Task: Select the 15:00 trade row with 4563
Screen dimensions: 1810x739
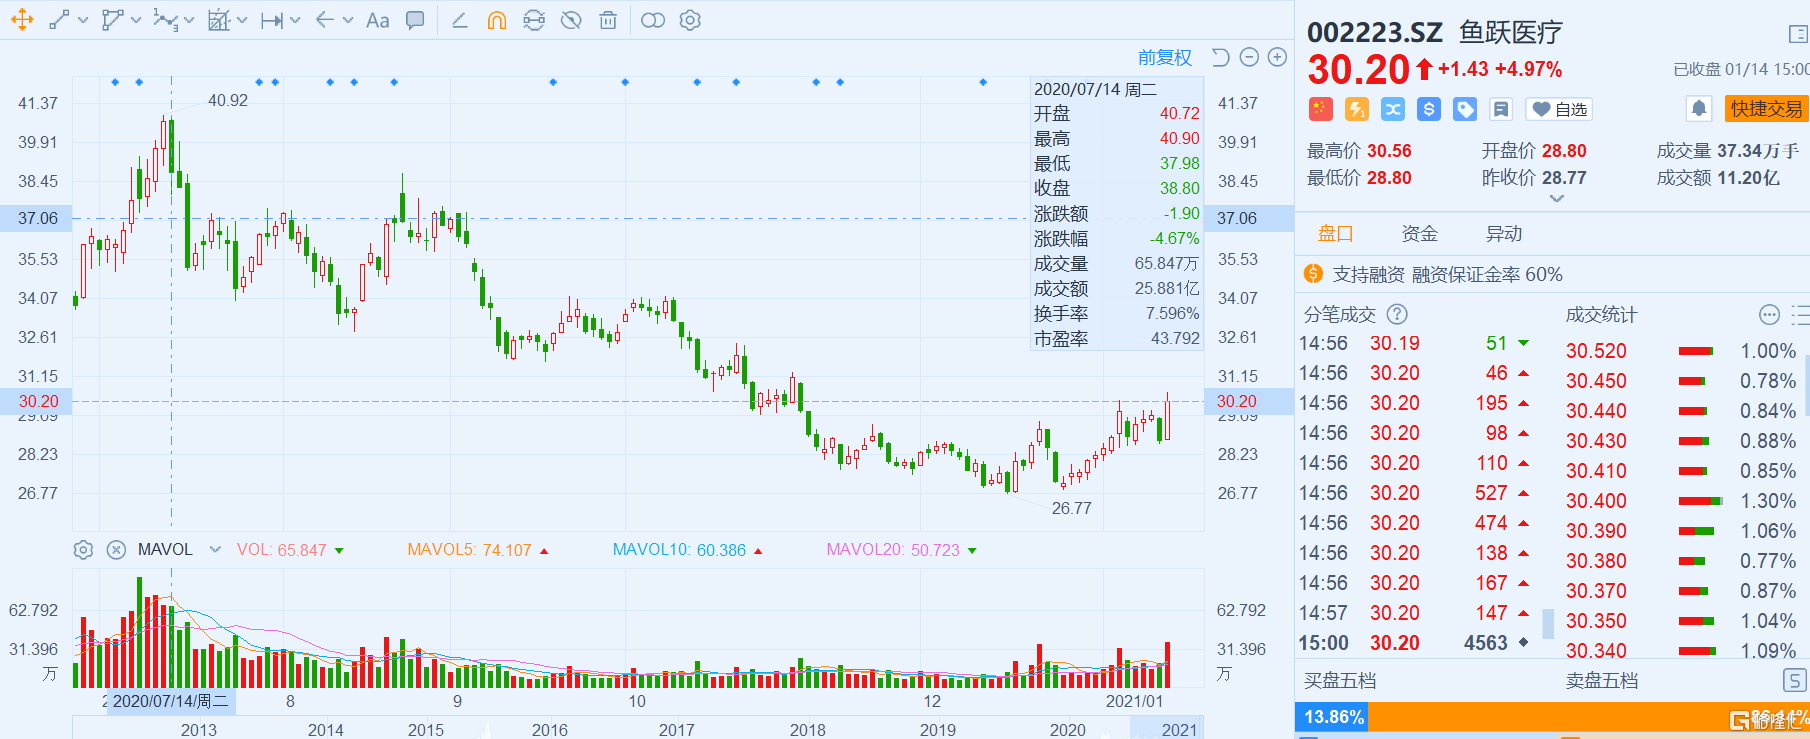Action: point(1414,643)
